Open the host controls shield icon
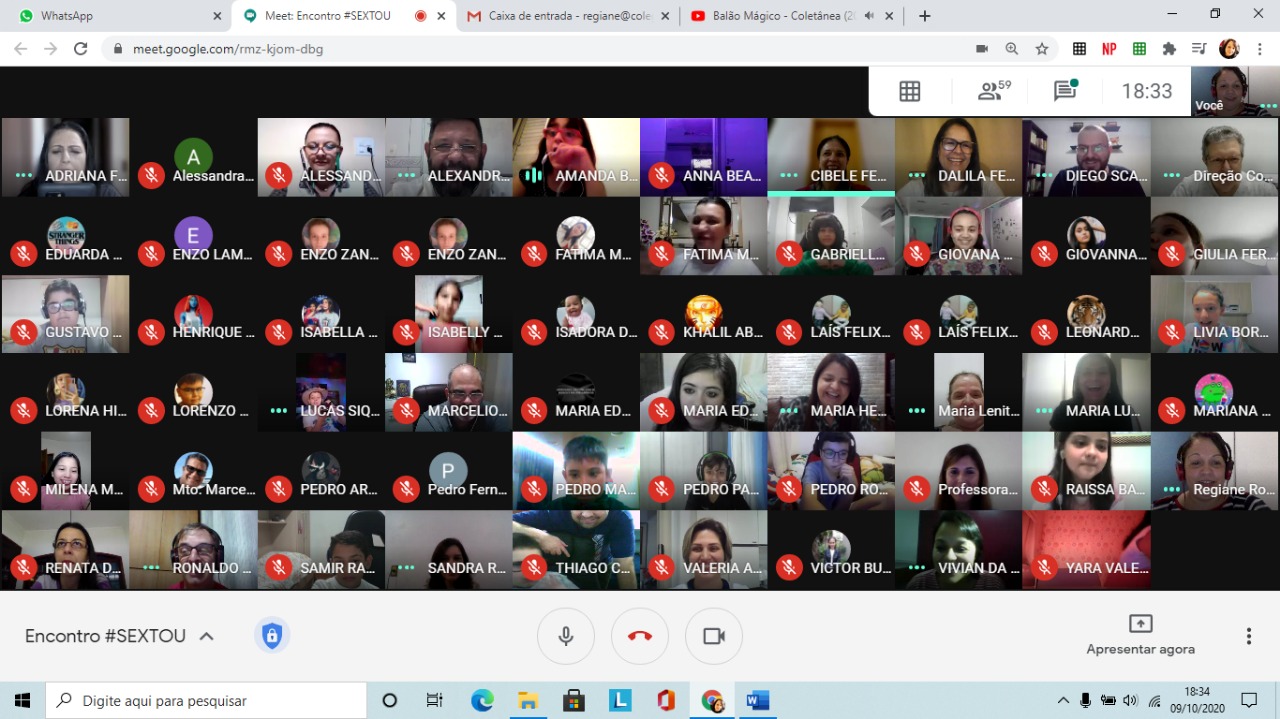 pyautogui.click(x=271, y=636)
